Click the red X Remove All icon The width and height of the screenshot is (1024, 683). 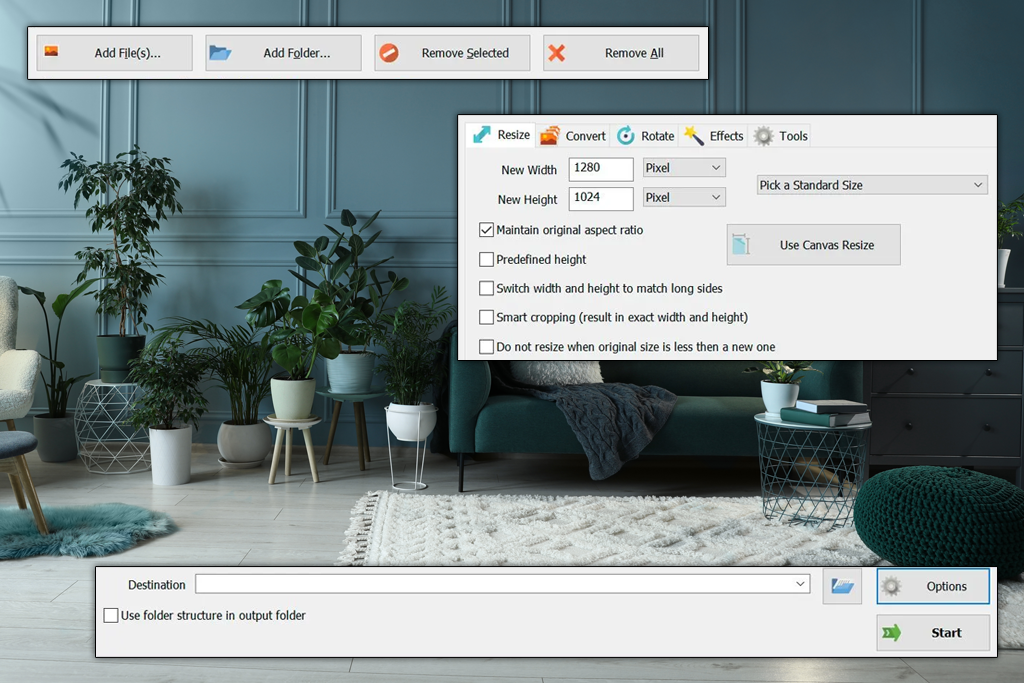coord(556,53)
